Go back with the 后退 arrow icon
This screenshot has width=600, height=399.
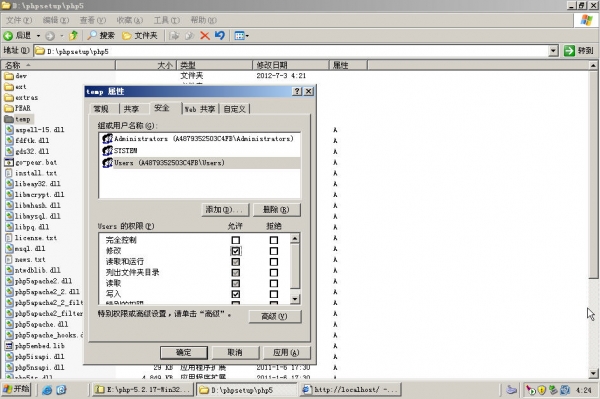[8, 36]
